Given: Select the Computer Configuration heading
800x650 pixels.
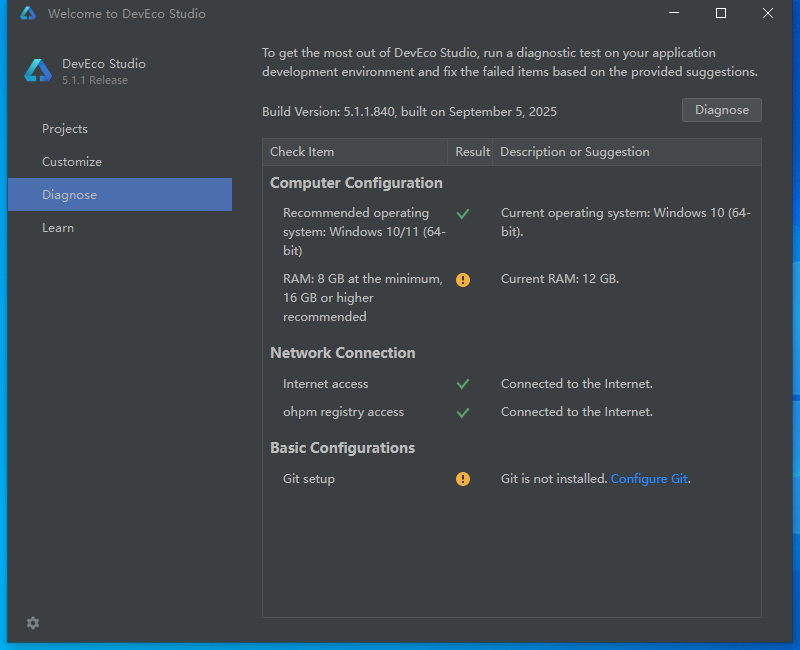Looking at the screenshot, I should 356,183.
